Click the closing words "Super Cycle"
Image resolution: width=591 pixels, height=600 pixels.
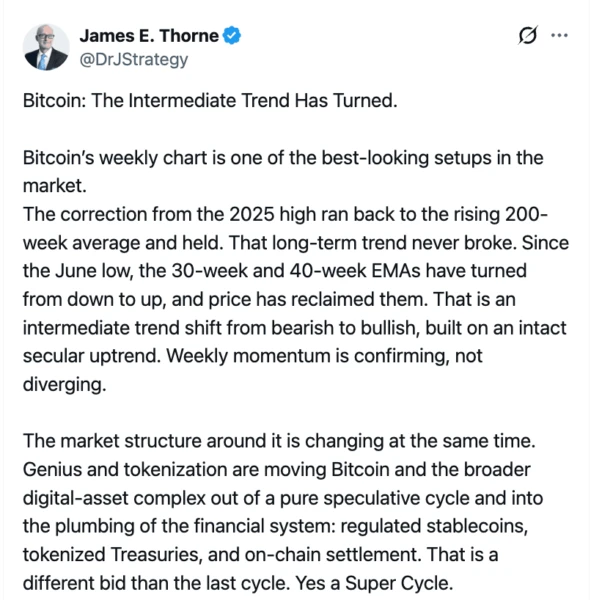(398, 583)
